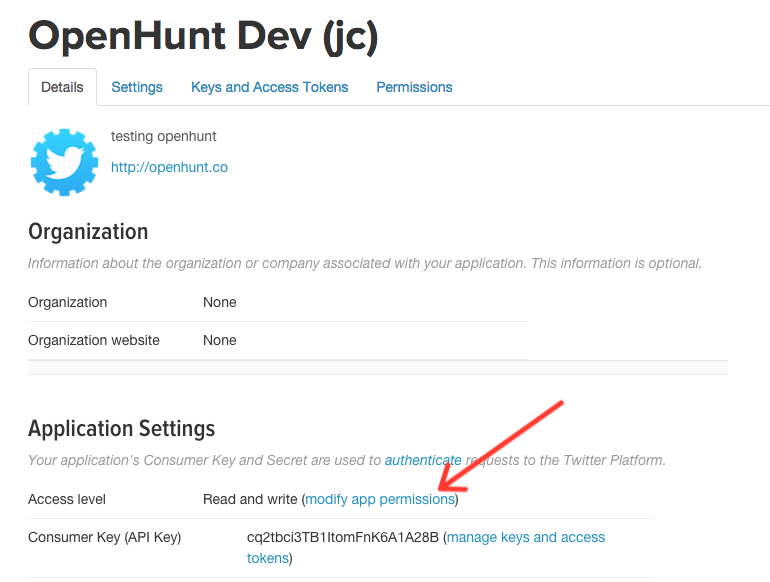
Task: Click the Twitter gear application icon
Action: (x=64, y=161)
